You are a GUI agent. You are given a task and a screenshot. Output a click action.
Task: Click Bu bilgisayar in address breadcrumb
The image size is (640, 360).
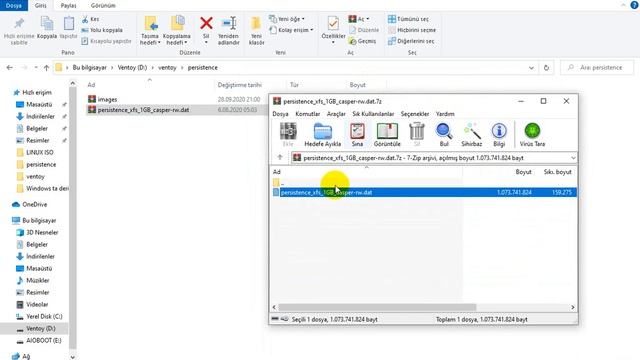pos(89,68)
